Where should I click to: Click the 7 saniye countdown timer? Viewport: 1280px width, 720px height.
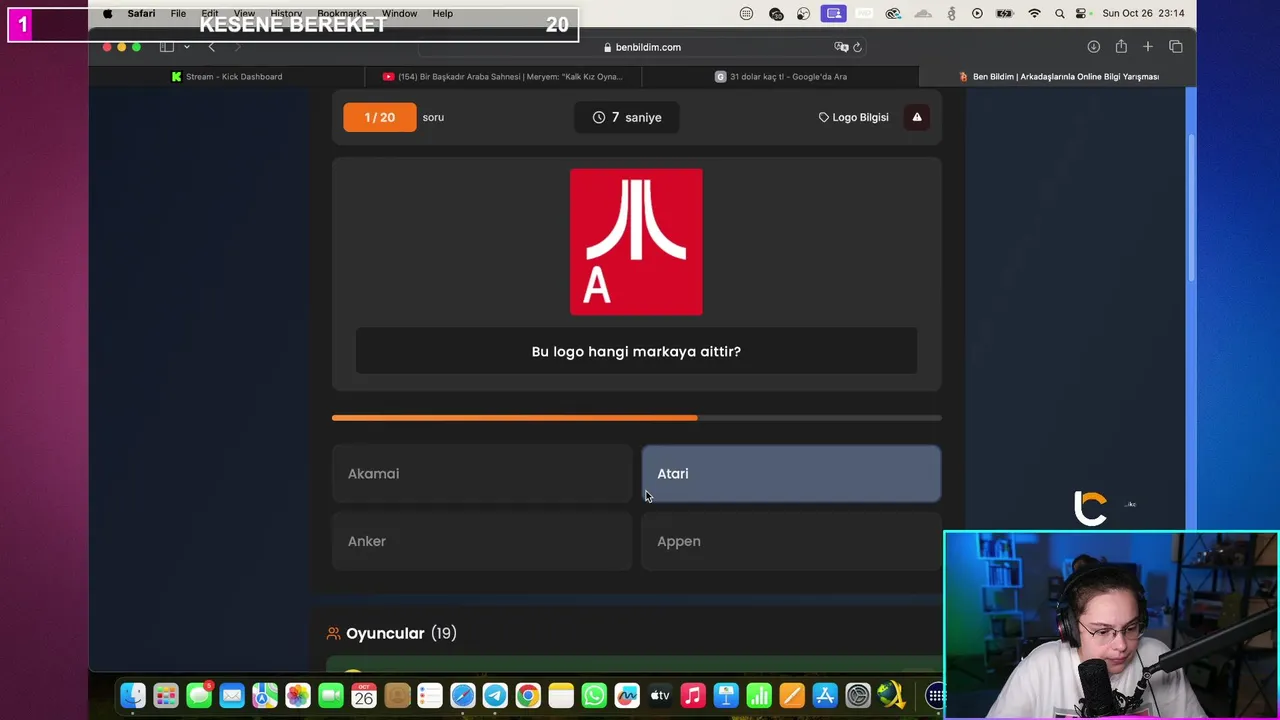tap(627, 117)
